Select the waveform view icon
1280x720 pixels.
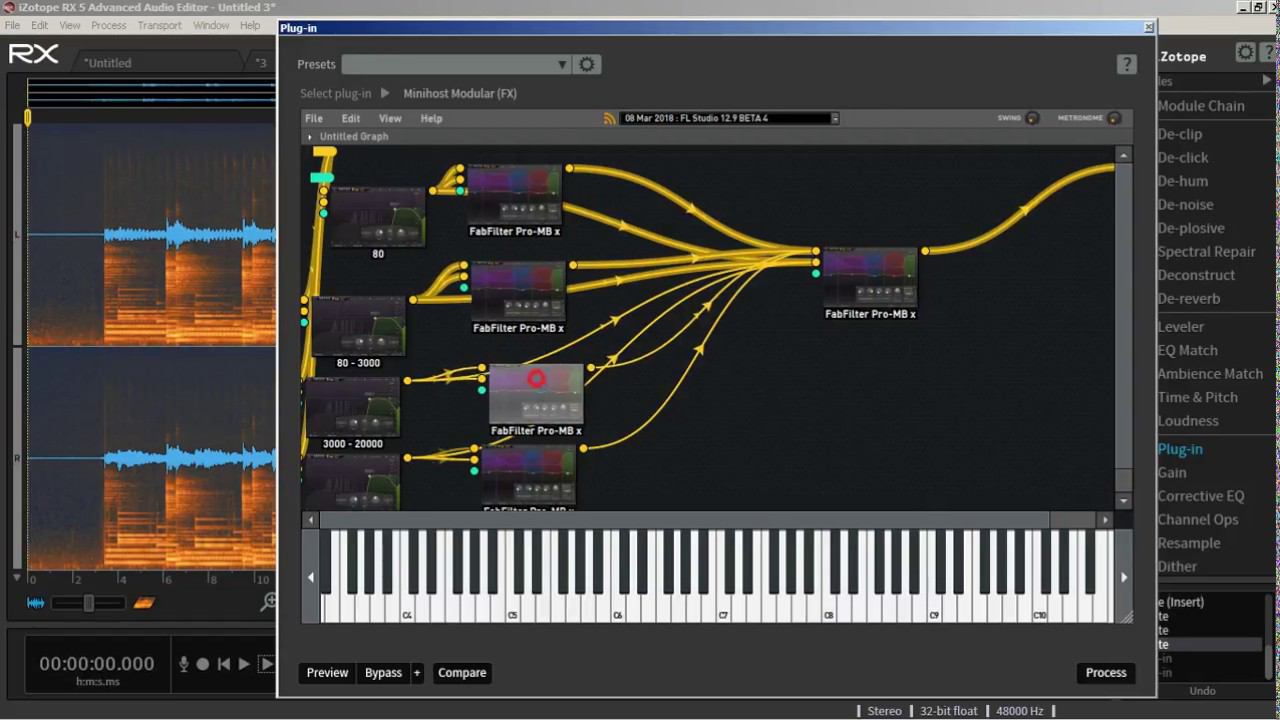tap(36, 603)
